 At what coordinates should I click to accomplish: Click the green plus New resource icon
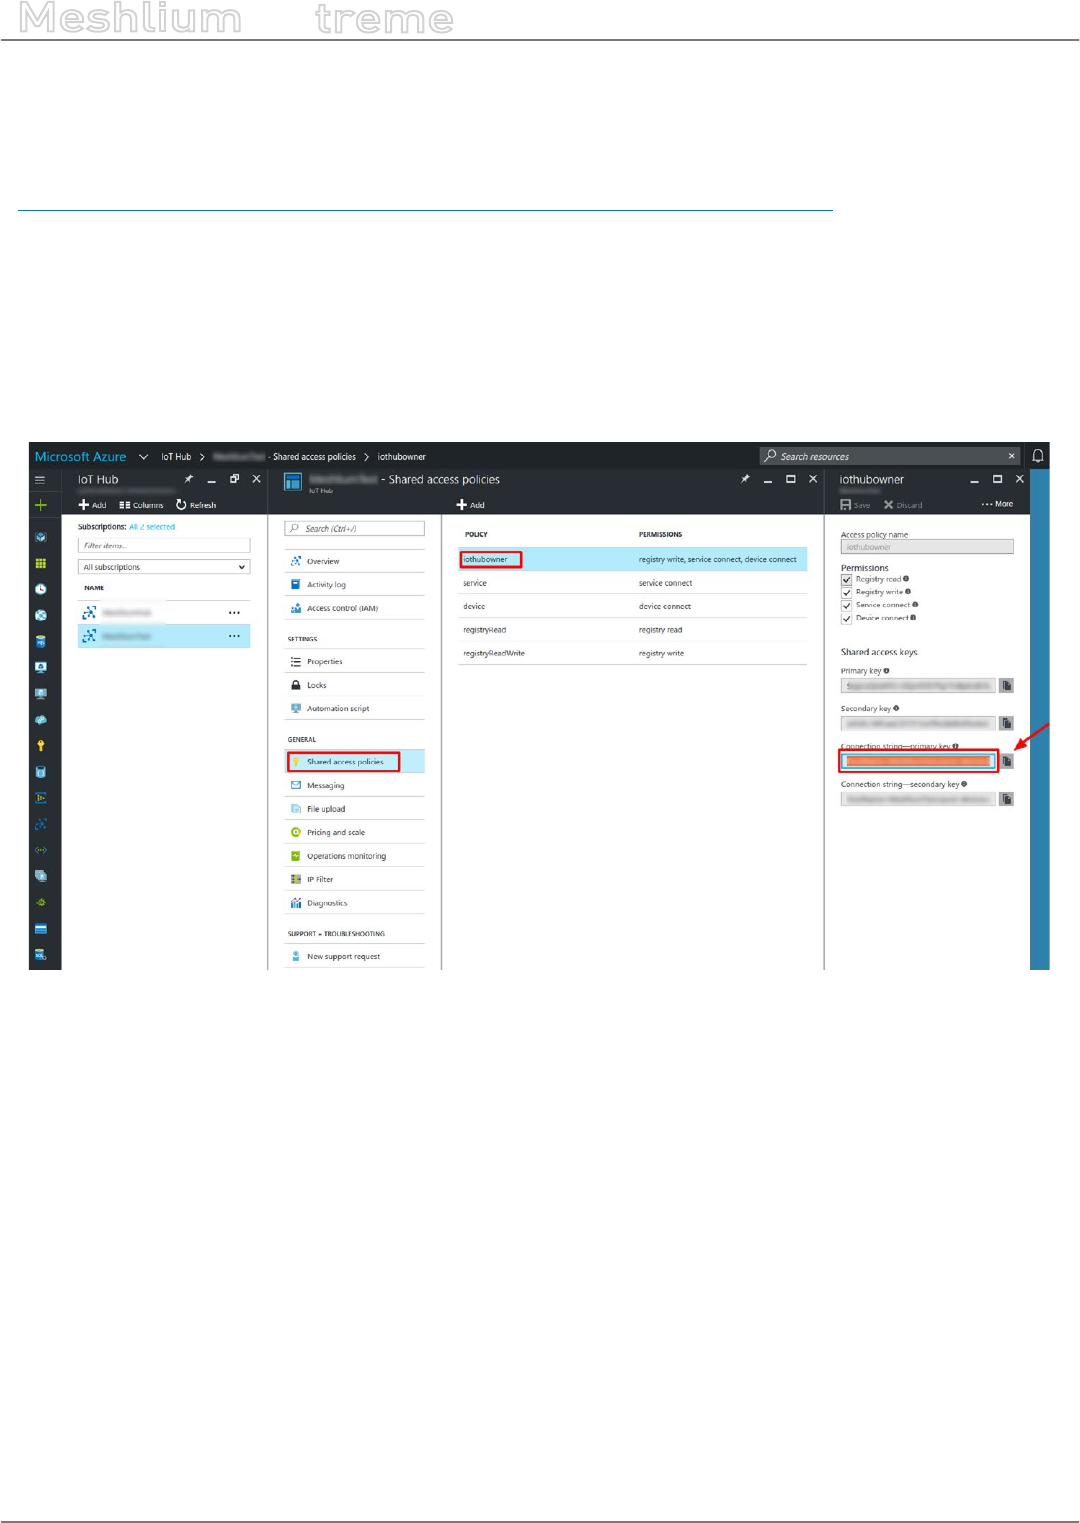[40, 505]
